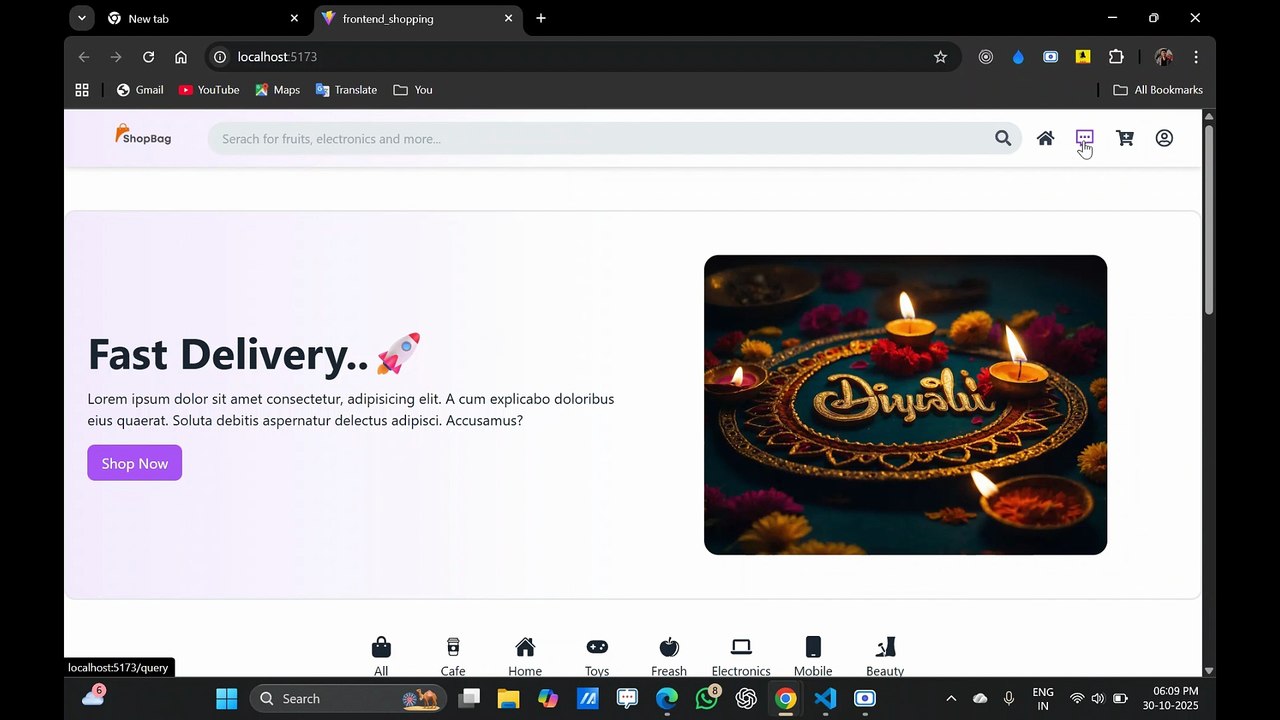Screen dimensions: 1280x720
Task: Open Microsoft Edge from taskbar
Action: tap(667, 698)
